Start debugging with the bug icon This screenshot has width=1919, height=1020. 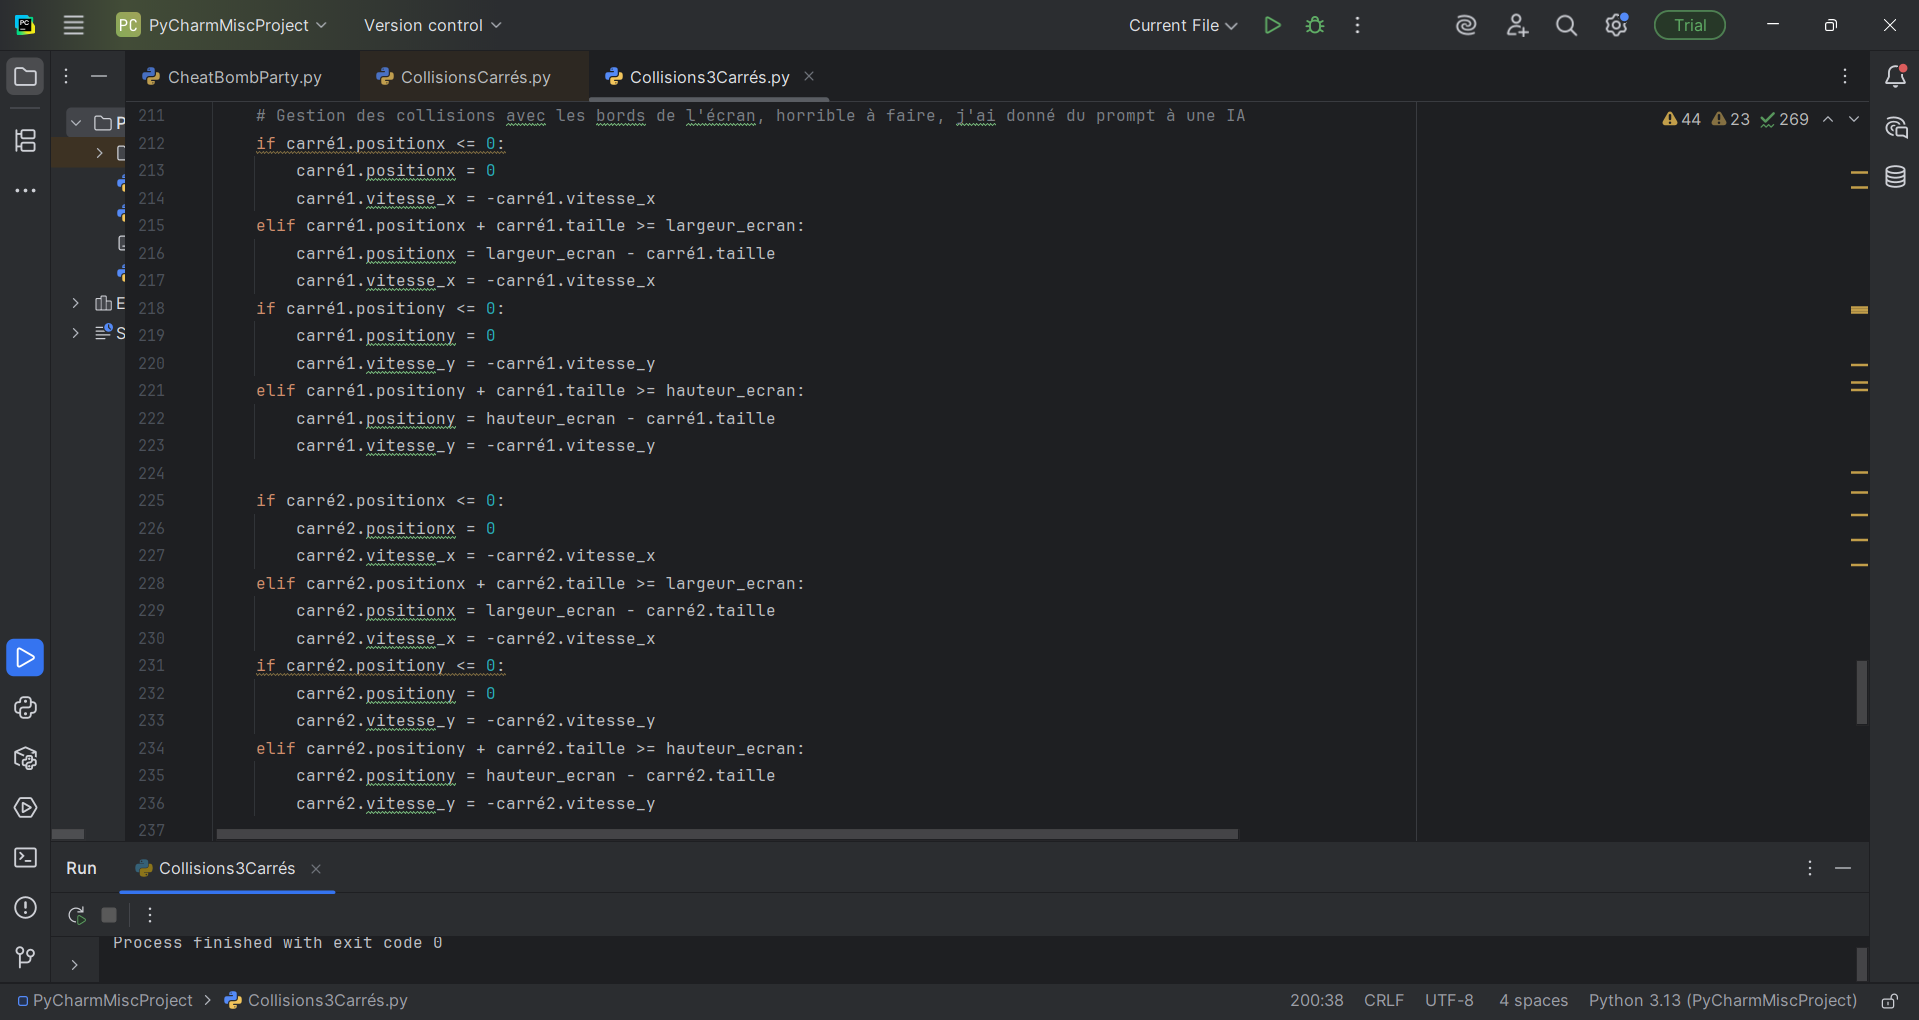click(1315, 25)
